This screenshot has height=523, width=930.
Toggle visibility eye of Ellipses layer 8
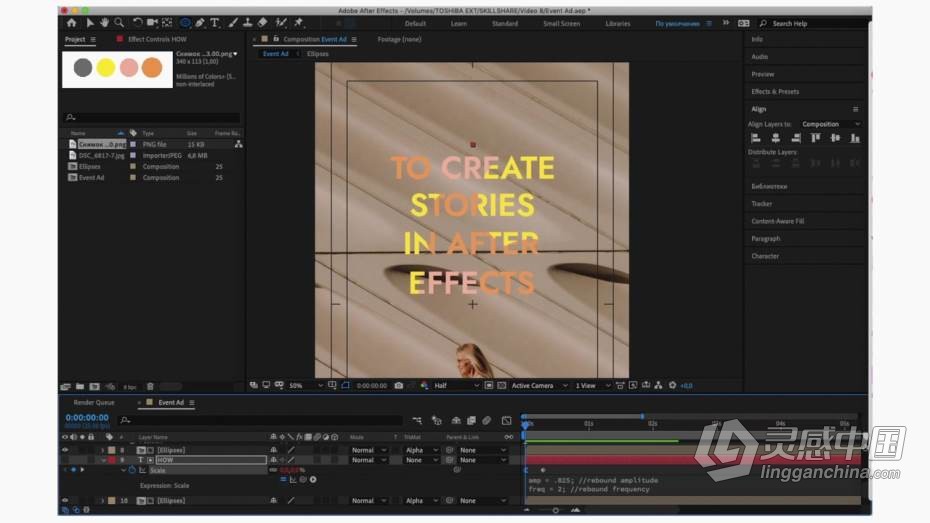(65, 450)
